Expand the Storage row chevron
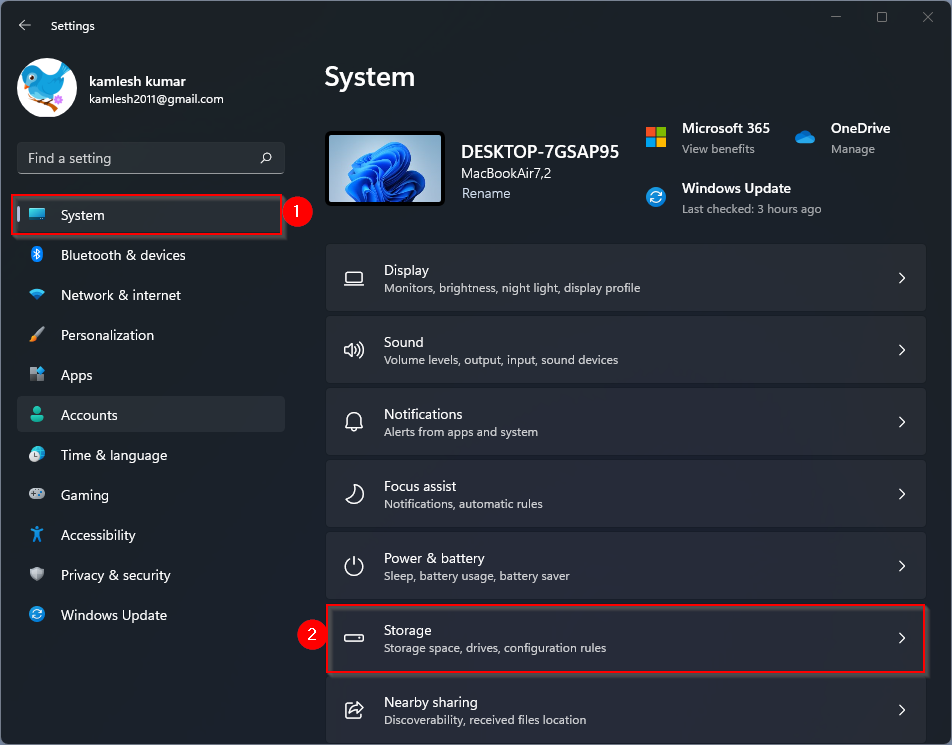Viewport: 952px width, 745px height. 901,638
